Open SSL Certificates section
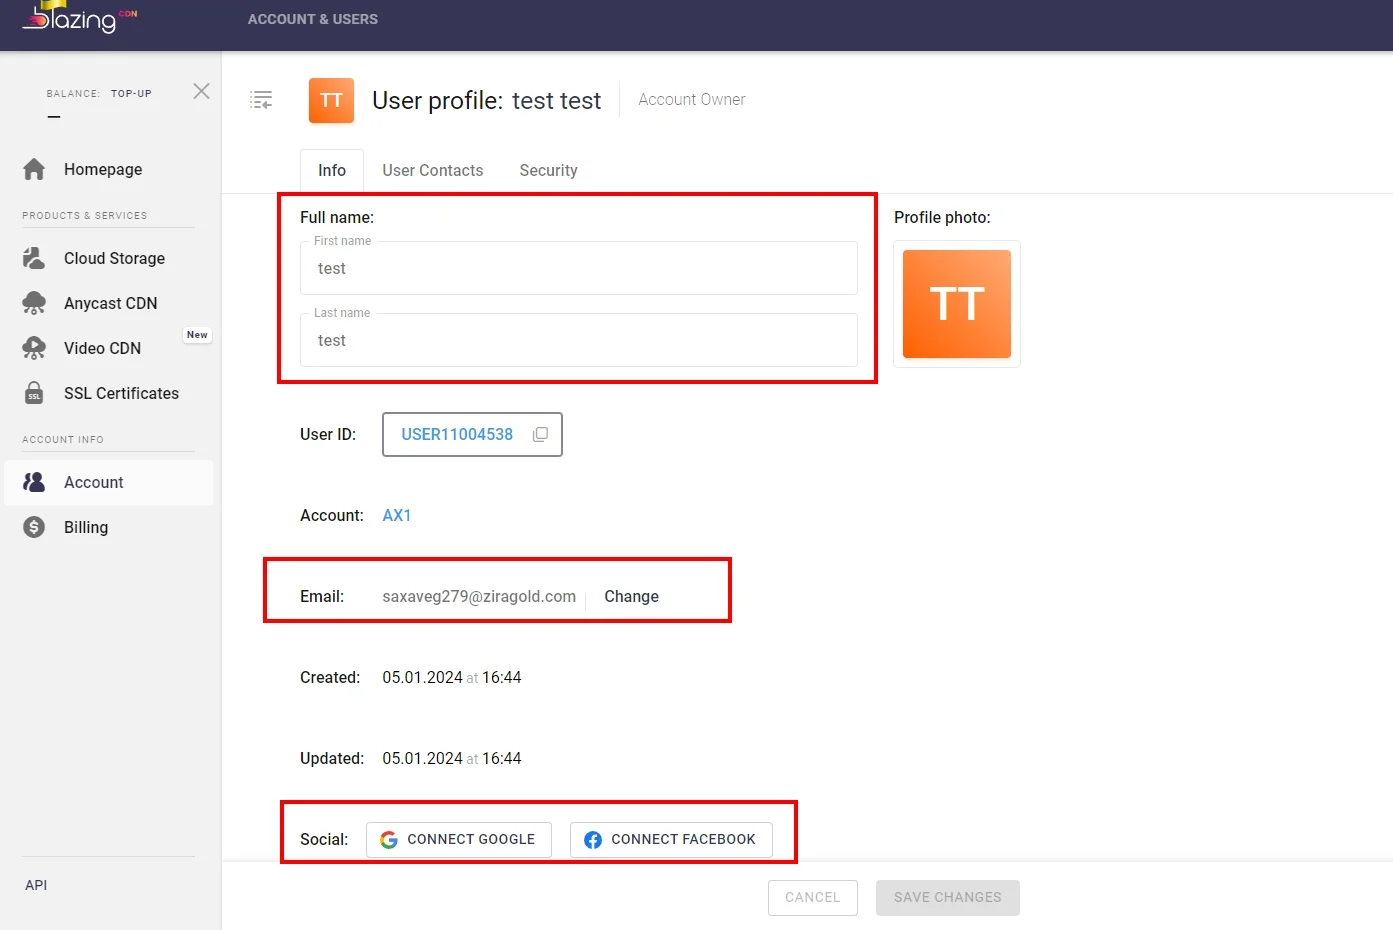The image size is (1393, 930). 121,393
